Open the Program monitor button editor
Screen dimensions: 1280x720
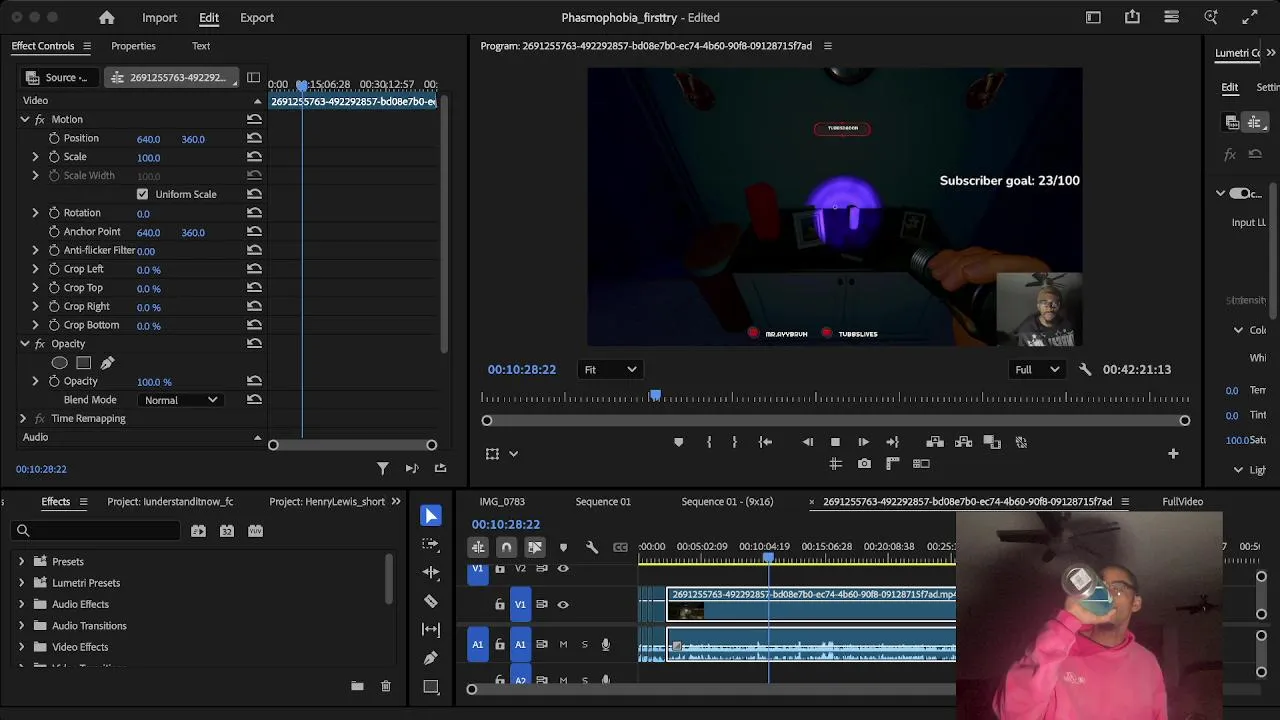(1173, 454)
